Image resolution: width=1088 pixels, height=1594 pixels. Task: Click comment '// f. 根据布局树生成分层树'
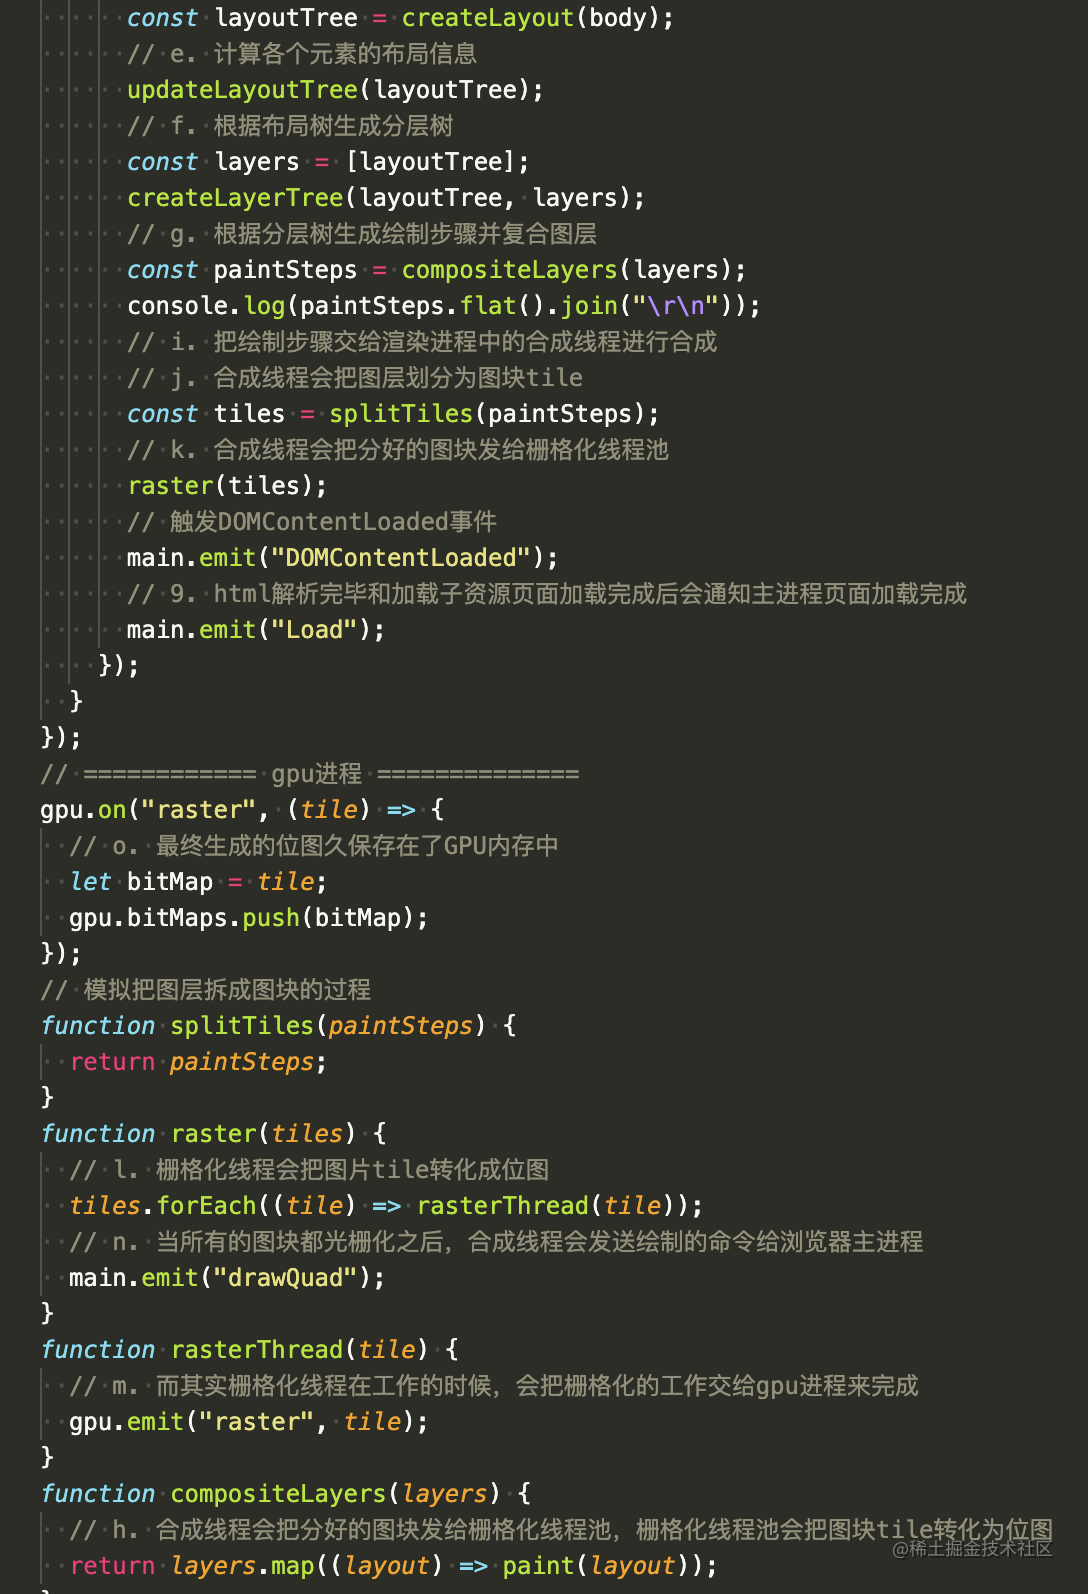click(x=290, y=126)
